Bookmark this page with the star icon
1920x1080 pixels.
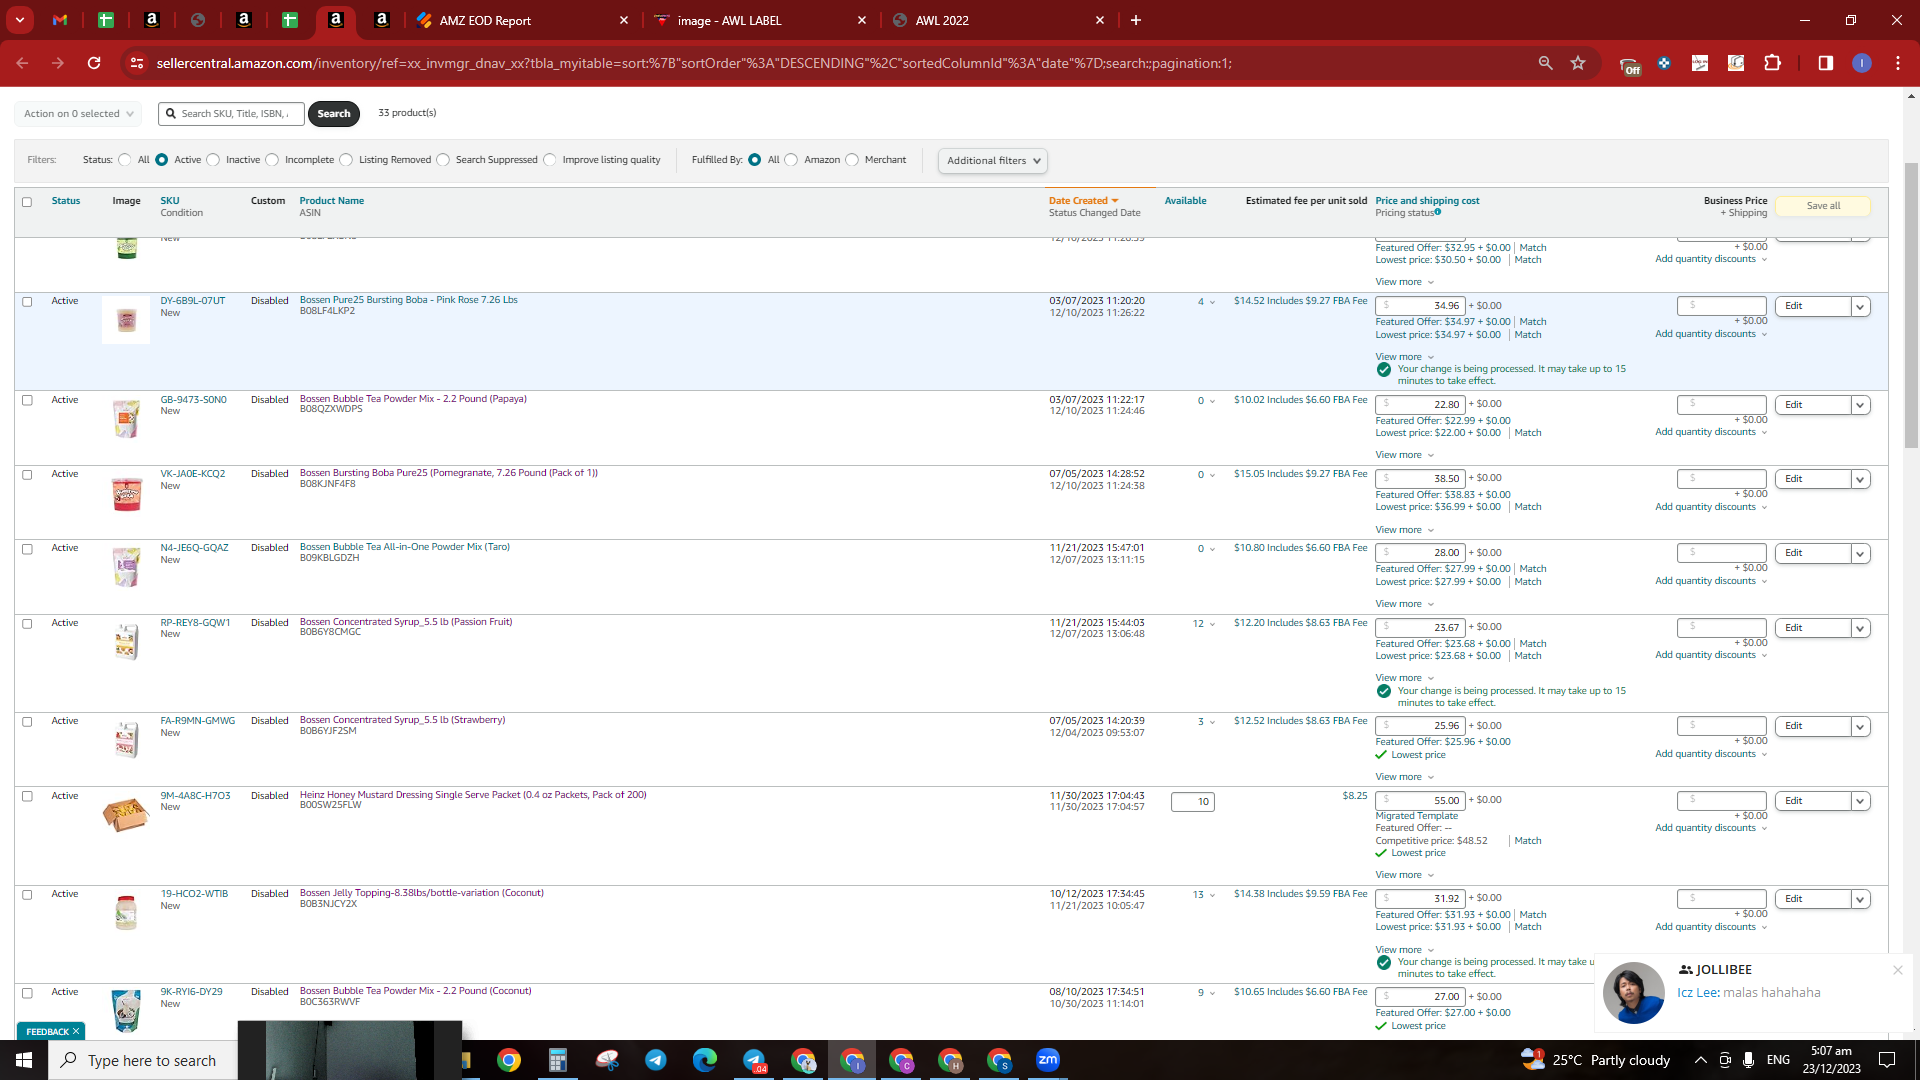[1578, 63]
